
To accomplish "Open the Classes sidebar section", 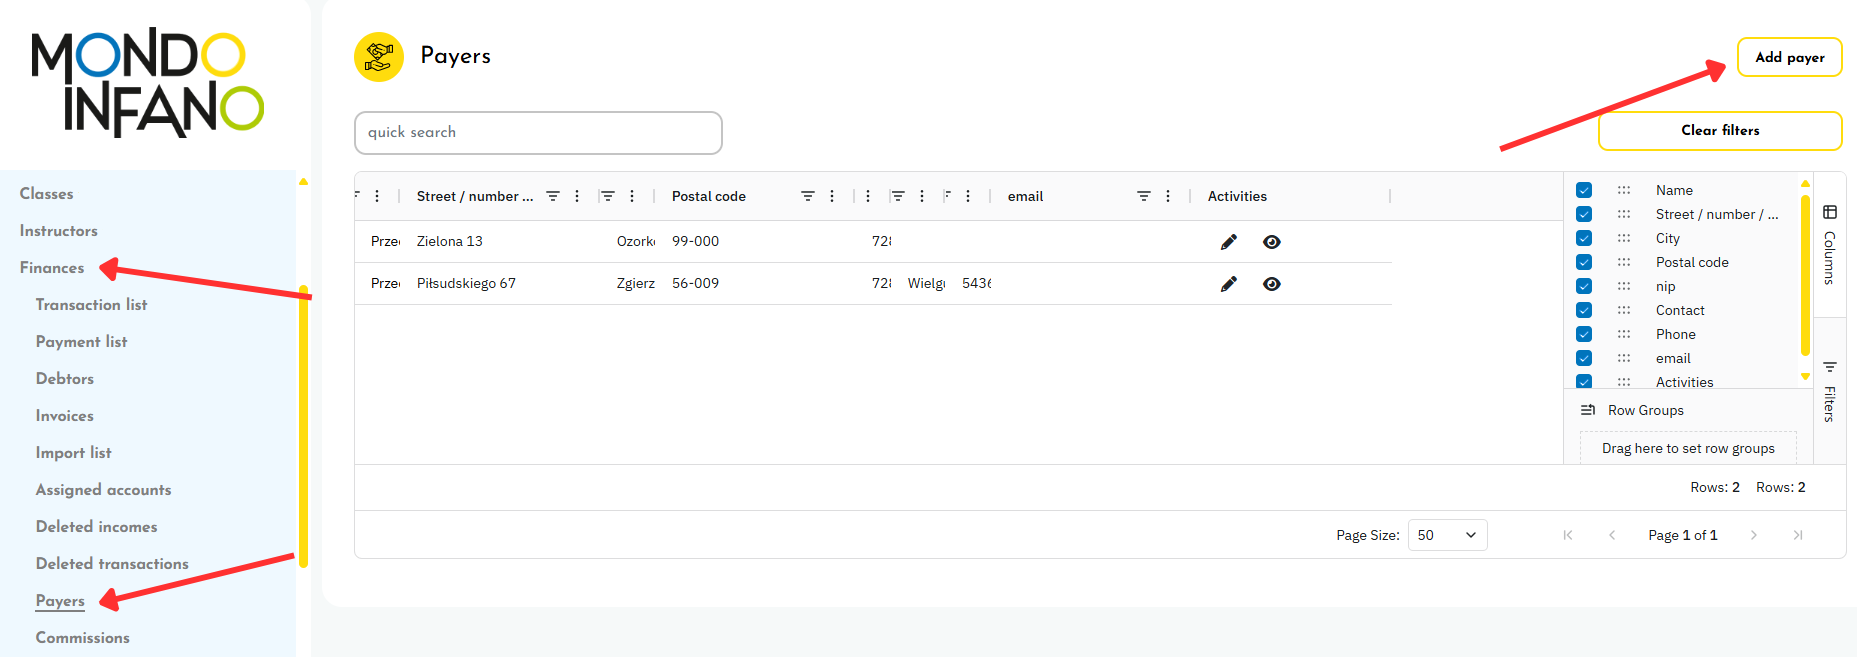I will click(x=47, y=194).
